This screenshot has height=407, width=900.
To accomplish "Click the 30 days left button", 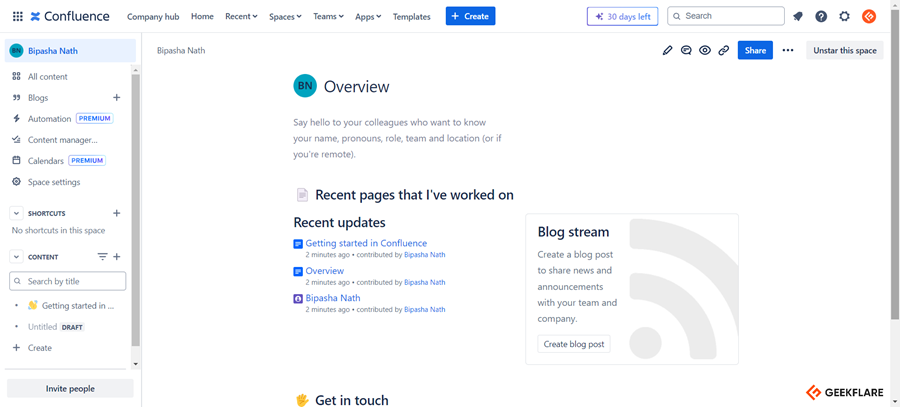I will point(622,16).
